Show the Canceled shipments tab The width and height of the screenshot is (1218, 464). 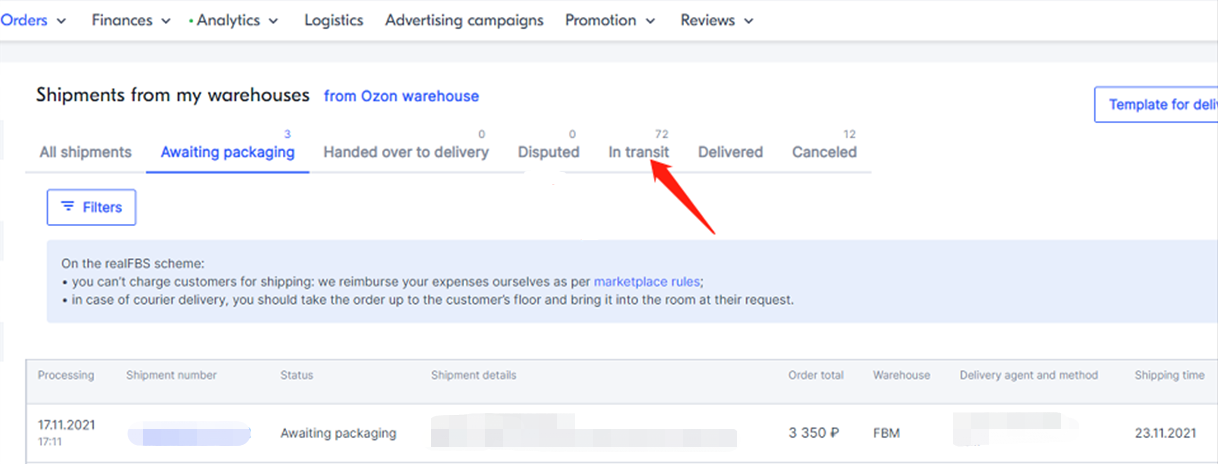click(x=824, y=152)
